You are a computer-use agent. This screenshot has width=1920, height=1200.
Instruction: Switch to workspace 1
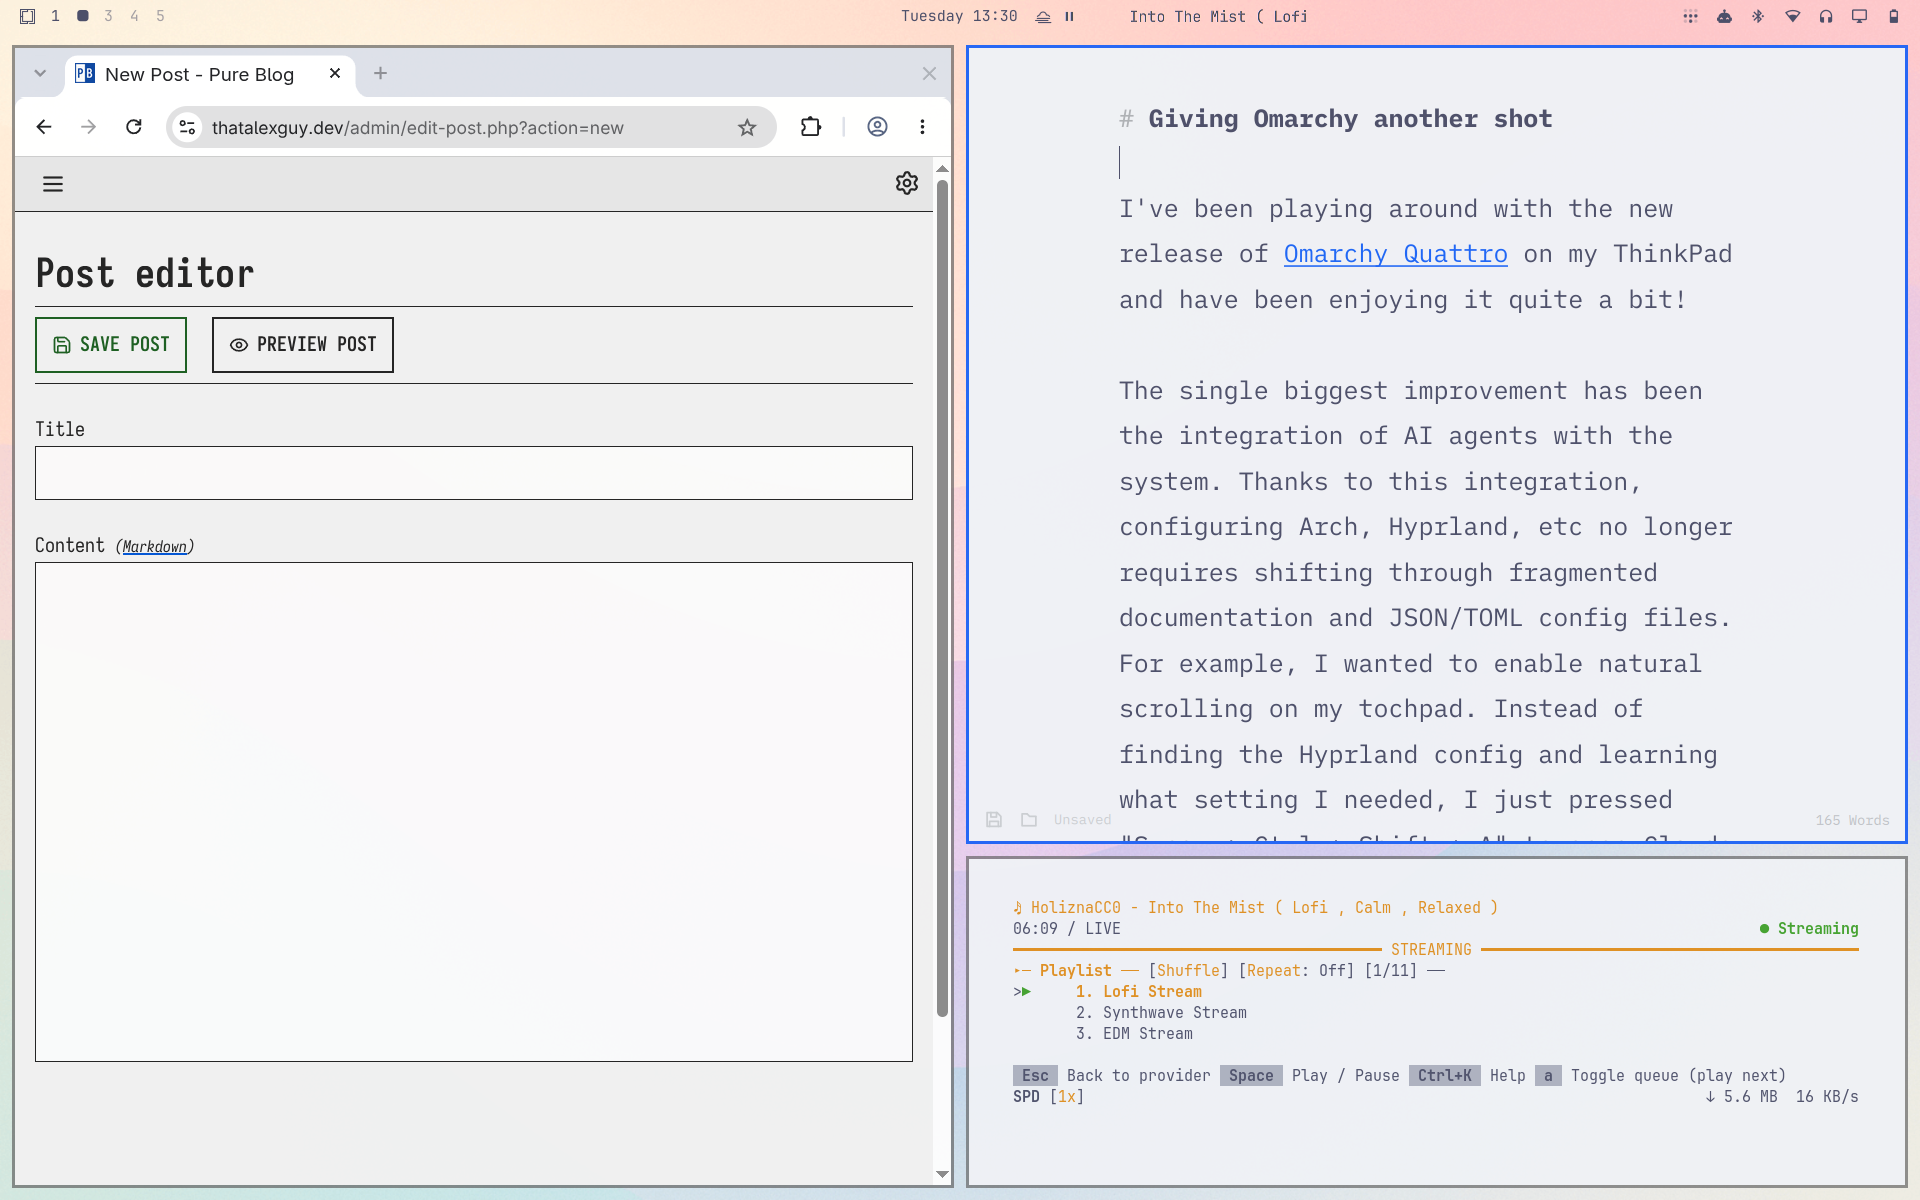pos(56,16)
